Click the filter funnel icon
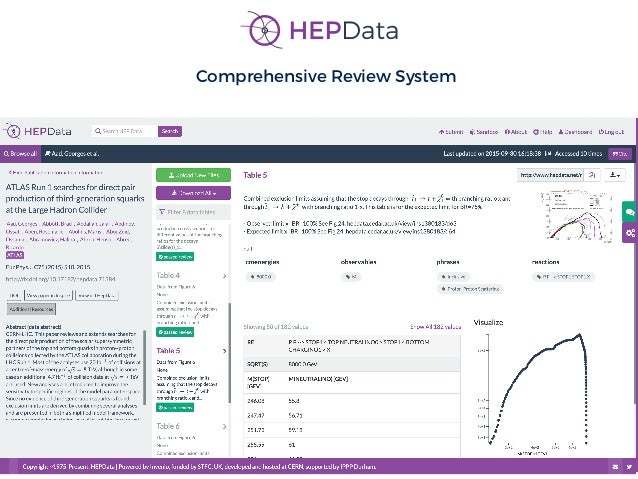 click(x=162, y=212)
